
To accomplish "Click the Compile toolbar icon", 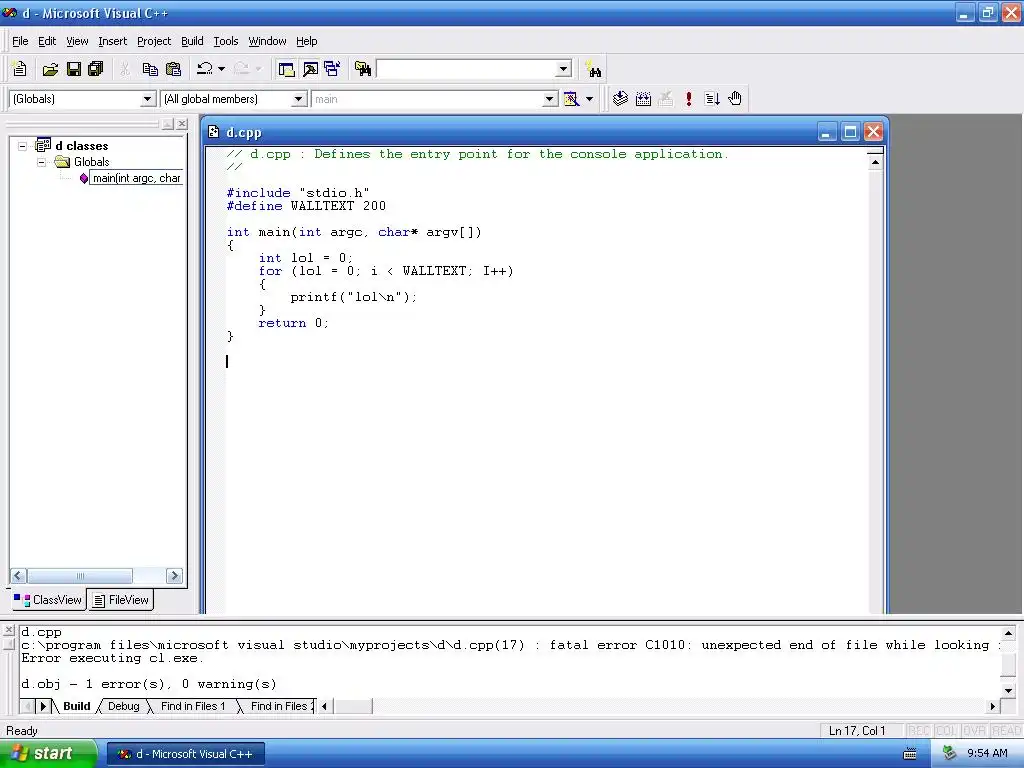I will pos(620,99).
